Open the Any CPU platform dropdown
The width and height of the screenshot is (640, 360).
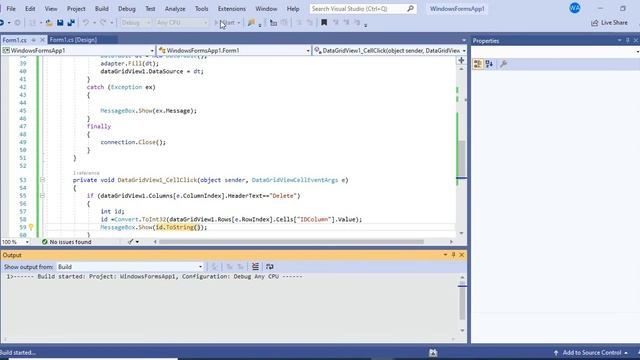click(182, 23)
